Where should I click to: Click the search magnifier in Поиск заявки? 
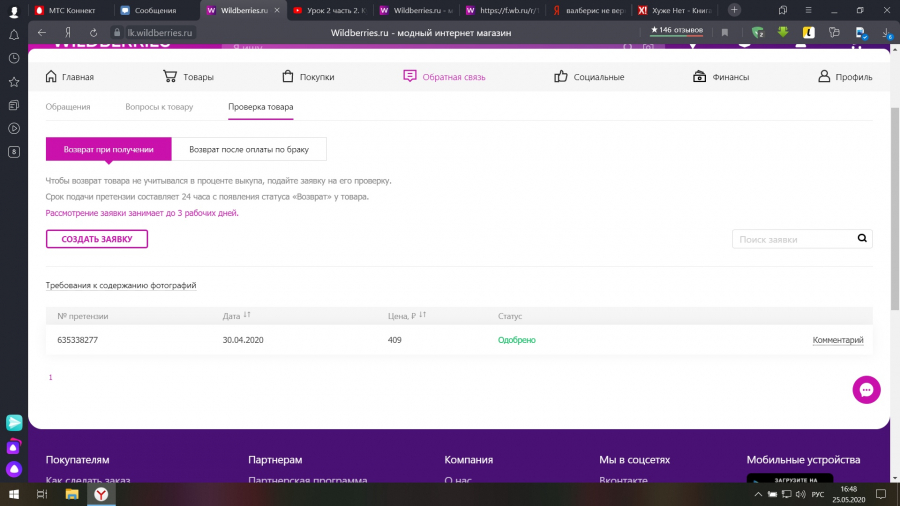point(862,239)
